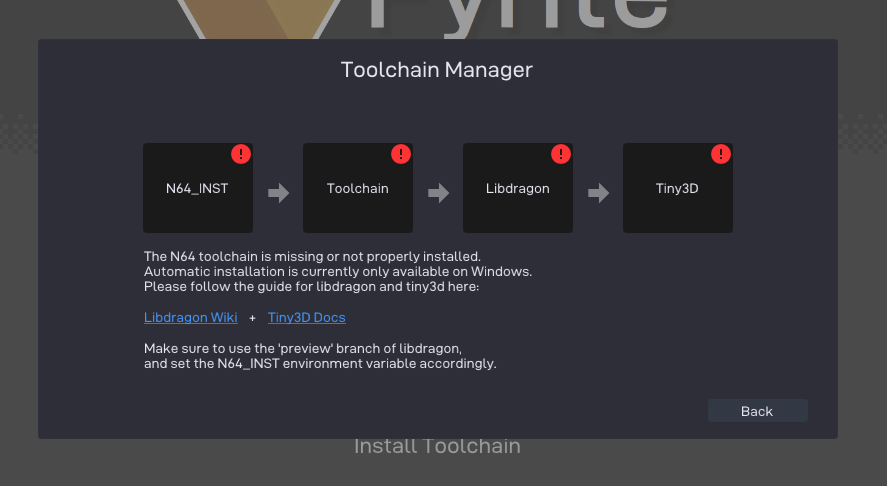Select the Libdragon step box
Screen dimensions: 887x486
[517, 189]
